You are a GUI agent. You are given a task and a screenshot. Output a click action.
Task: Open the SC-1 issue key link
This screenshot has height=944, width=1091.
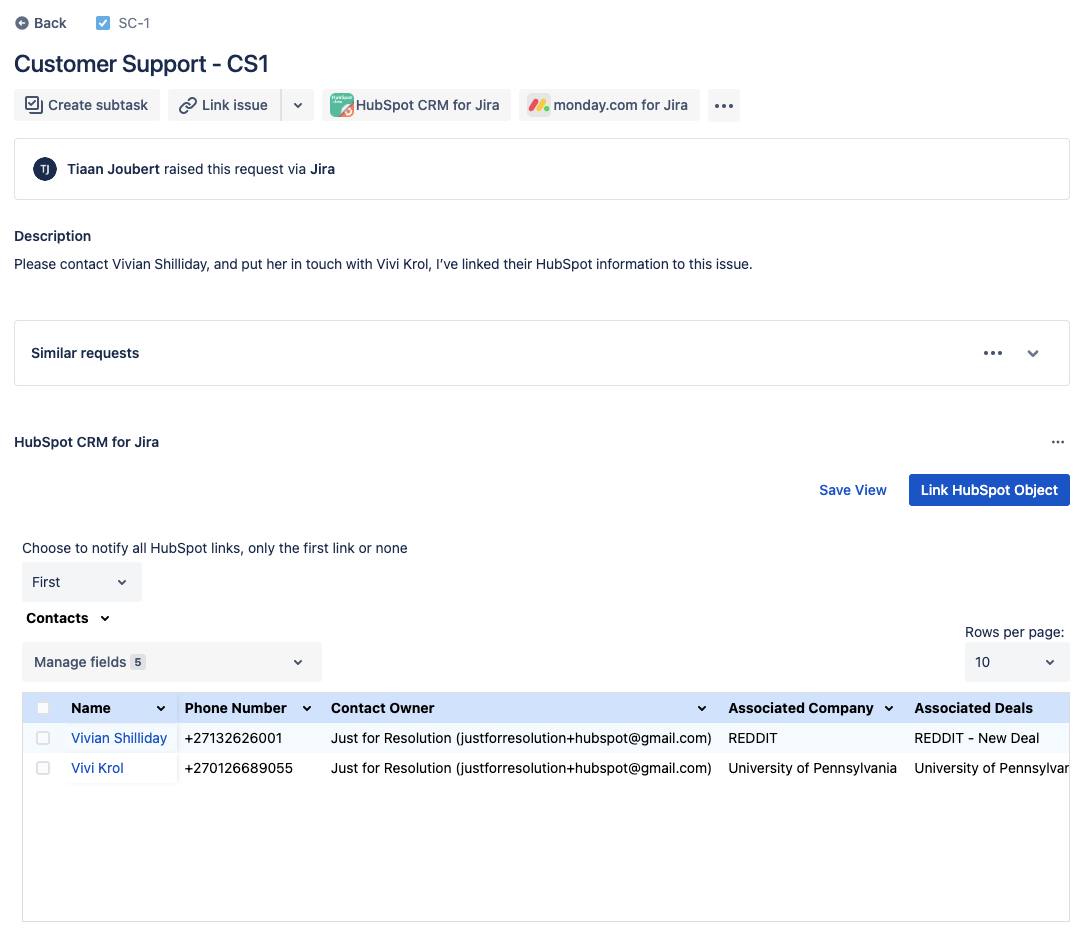134,23
